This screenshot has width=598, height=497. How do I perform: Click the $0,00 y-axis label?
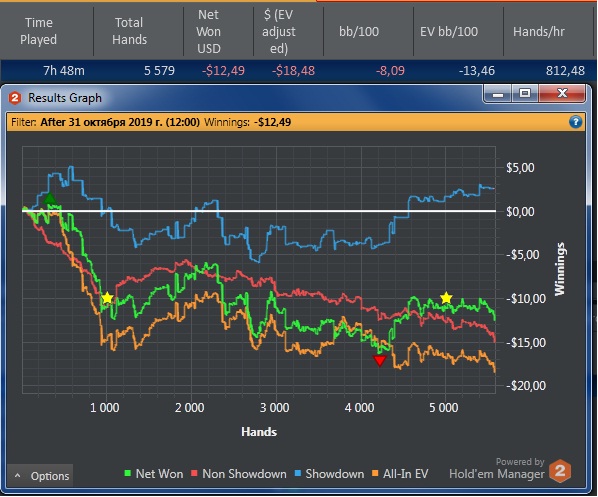tap(520, 211)
